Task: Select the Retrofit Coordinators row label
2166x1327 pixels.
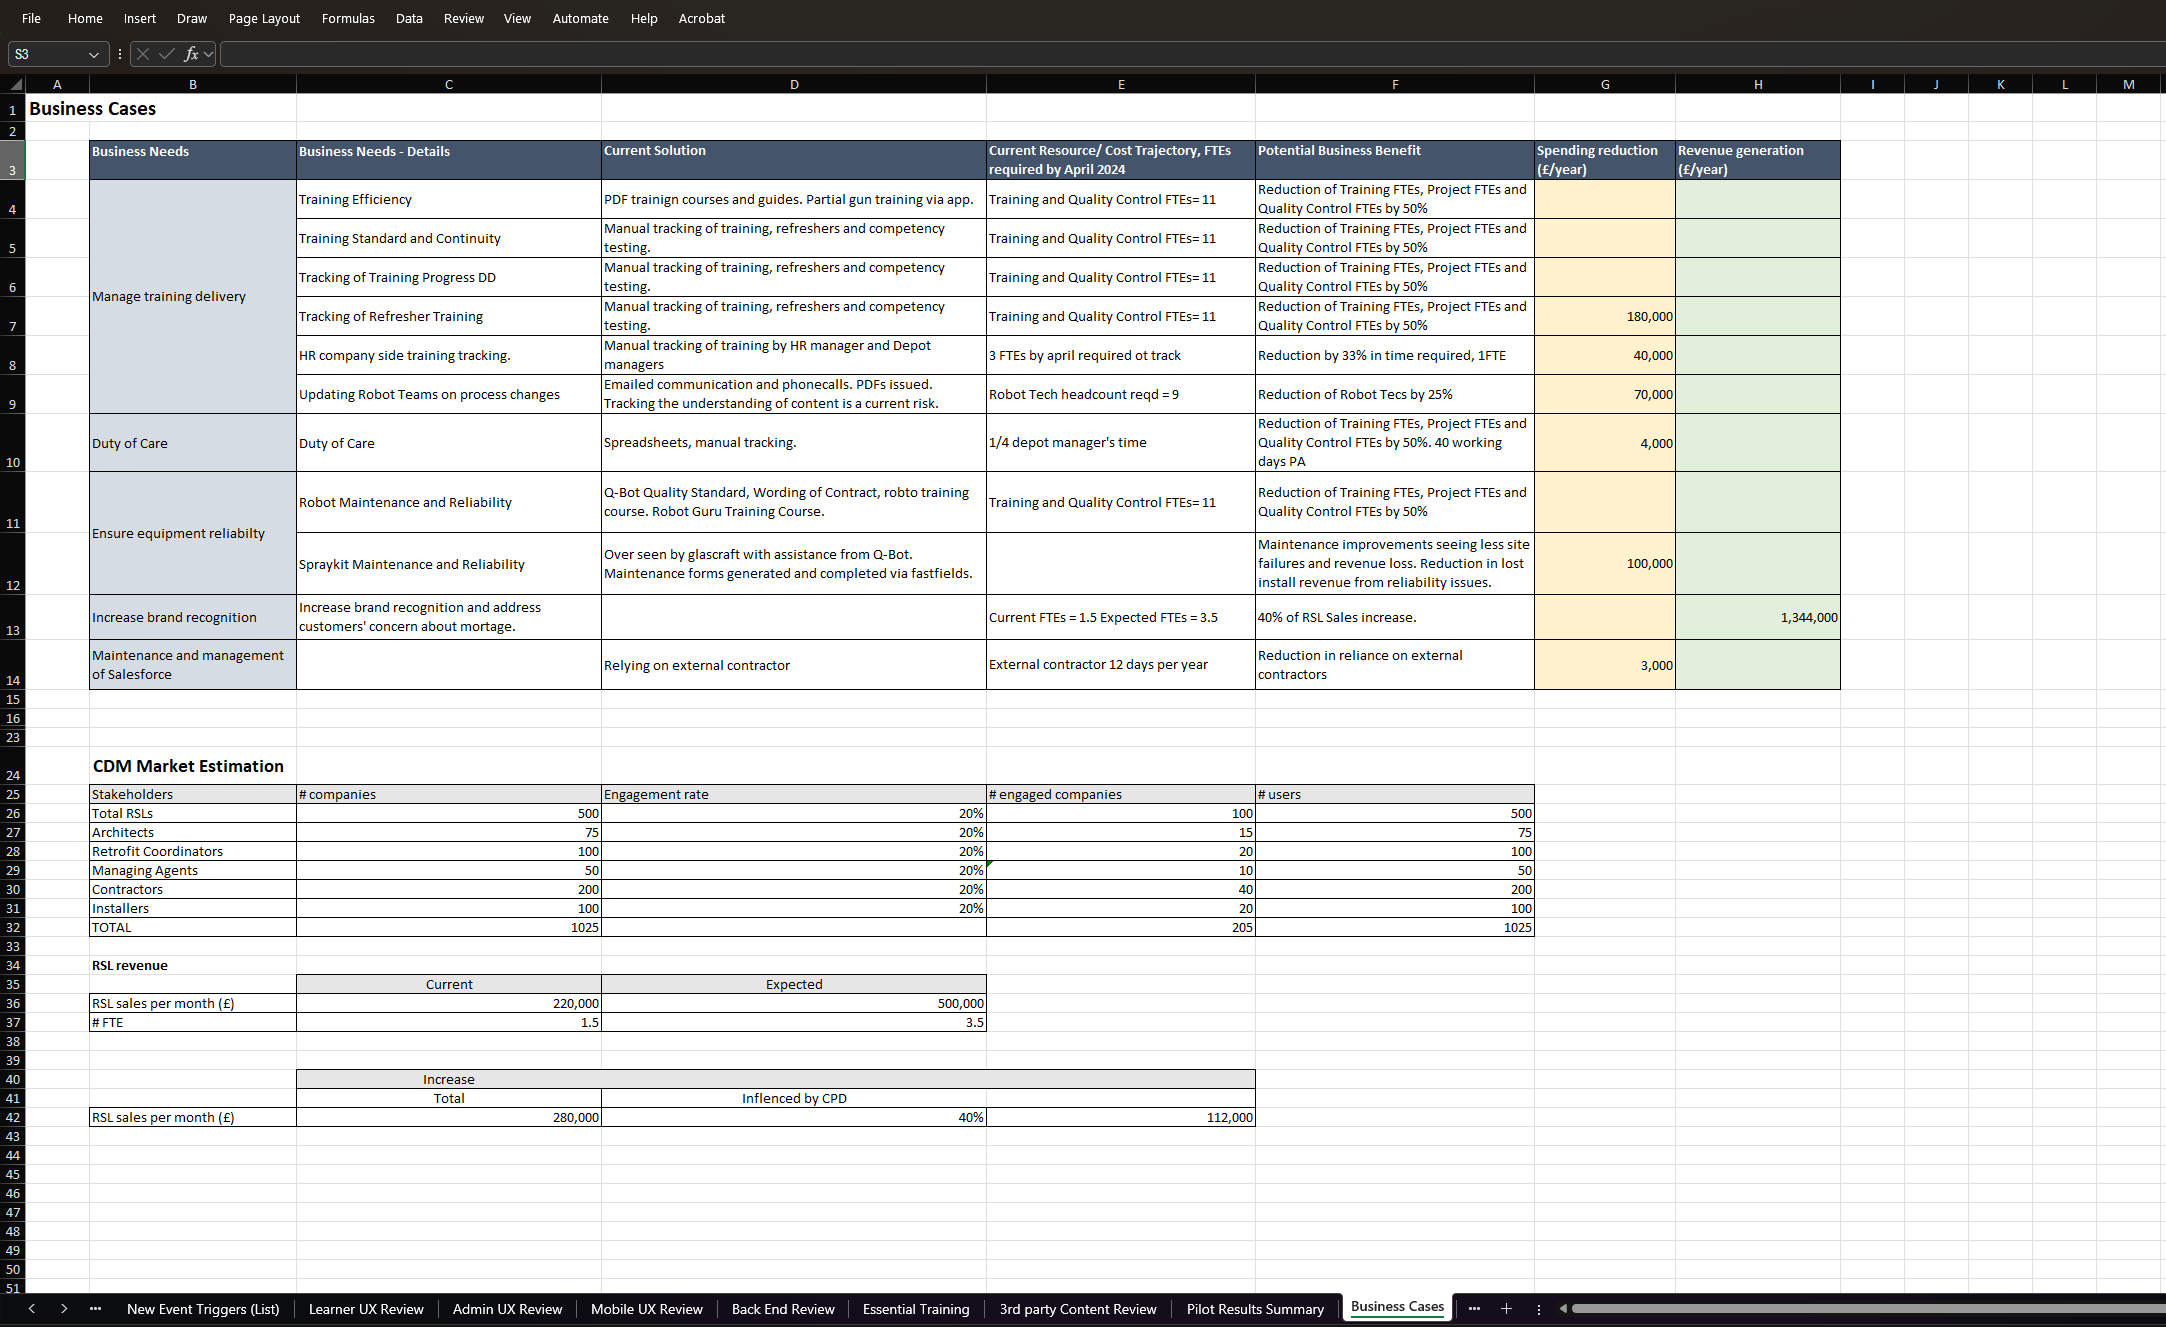Action: (x=193, y=852)
